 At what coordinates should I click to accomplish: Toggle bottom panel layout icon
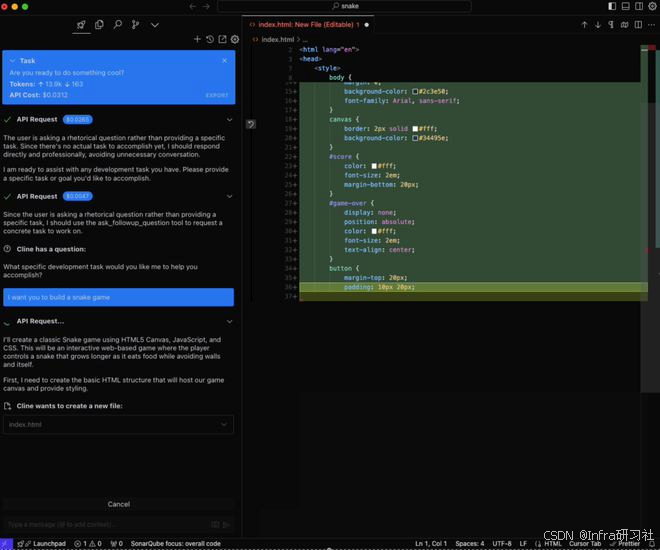coord(625,6)
